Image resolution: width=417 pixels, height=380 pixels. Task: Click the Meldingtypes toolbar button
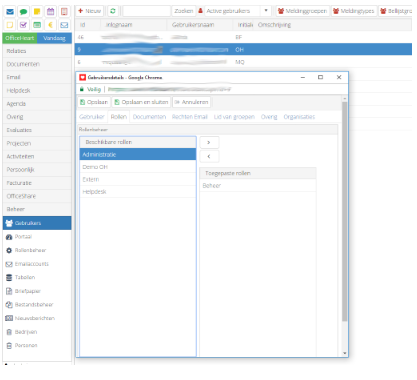tap(354, 11)
